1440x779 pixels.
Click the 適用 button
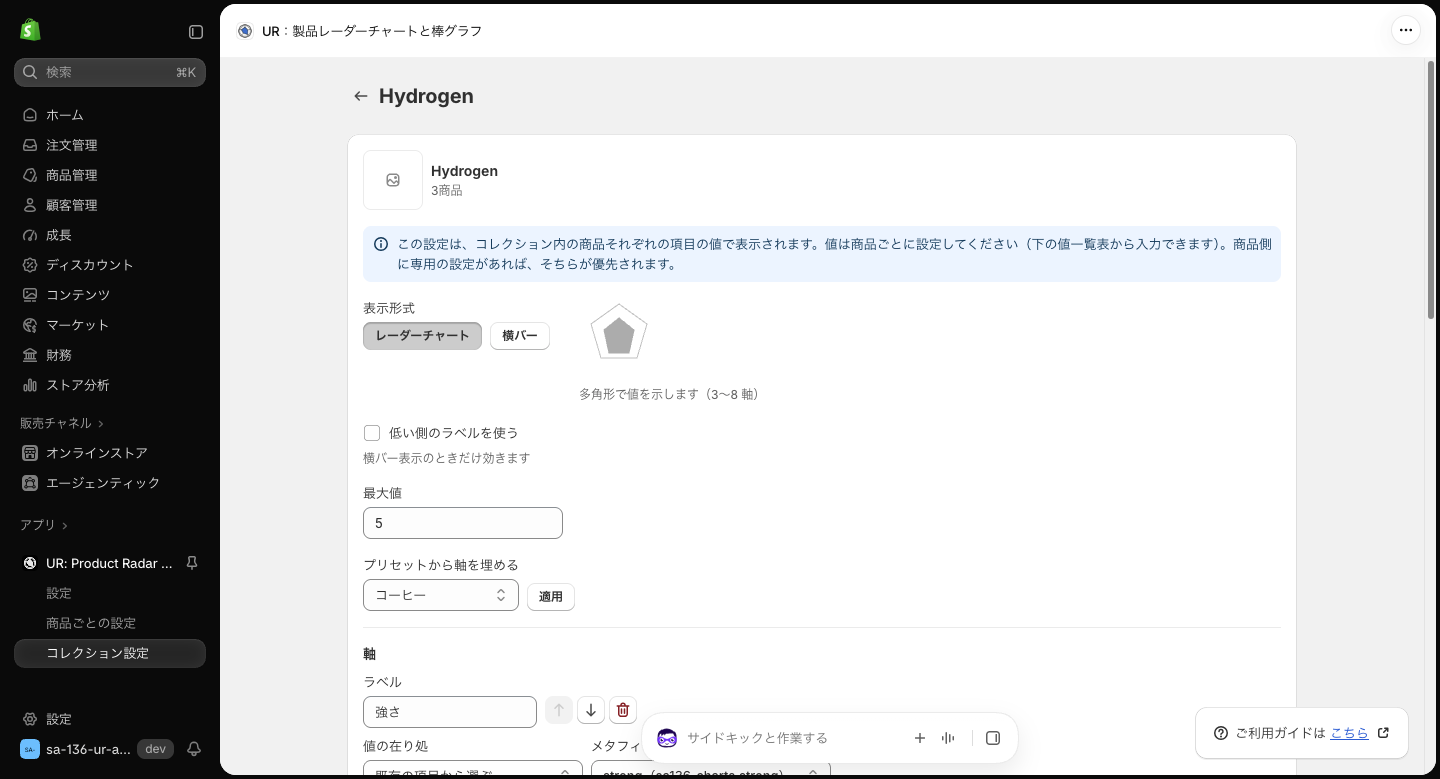tap(551, 596)
